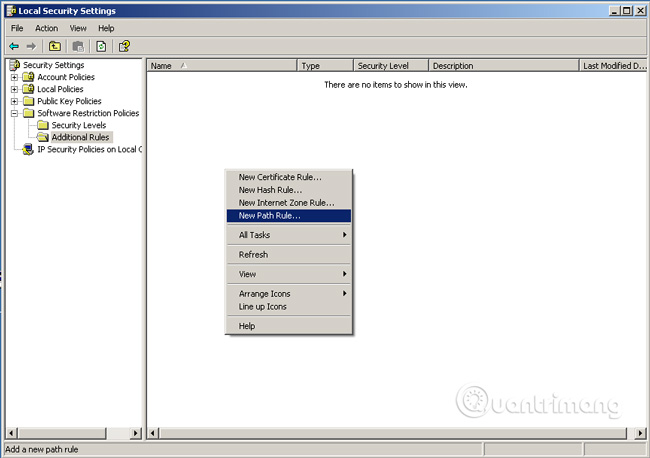
Task: Click the Refresh toolbar icon
Action: coord(101,46)
